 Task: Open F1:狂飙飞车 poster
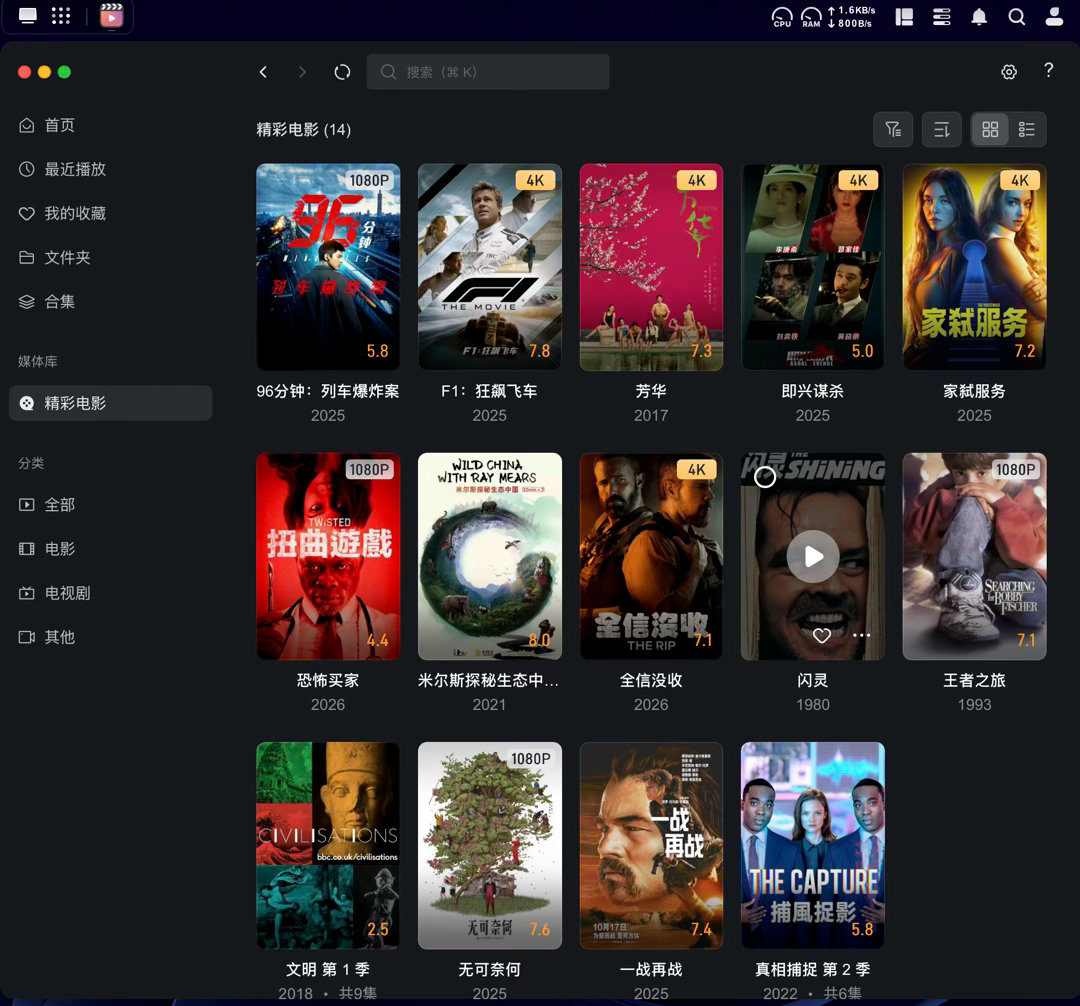490,267
